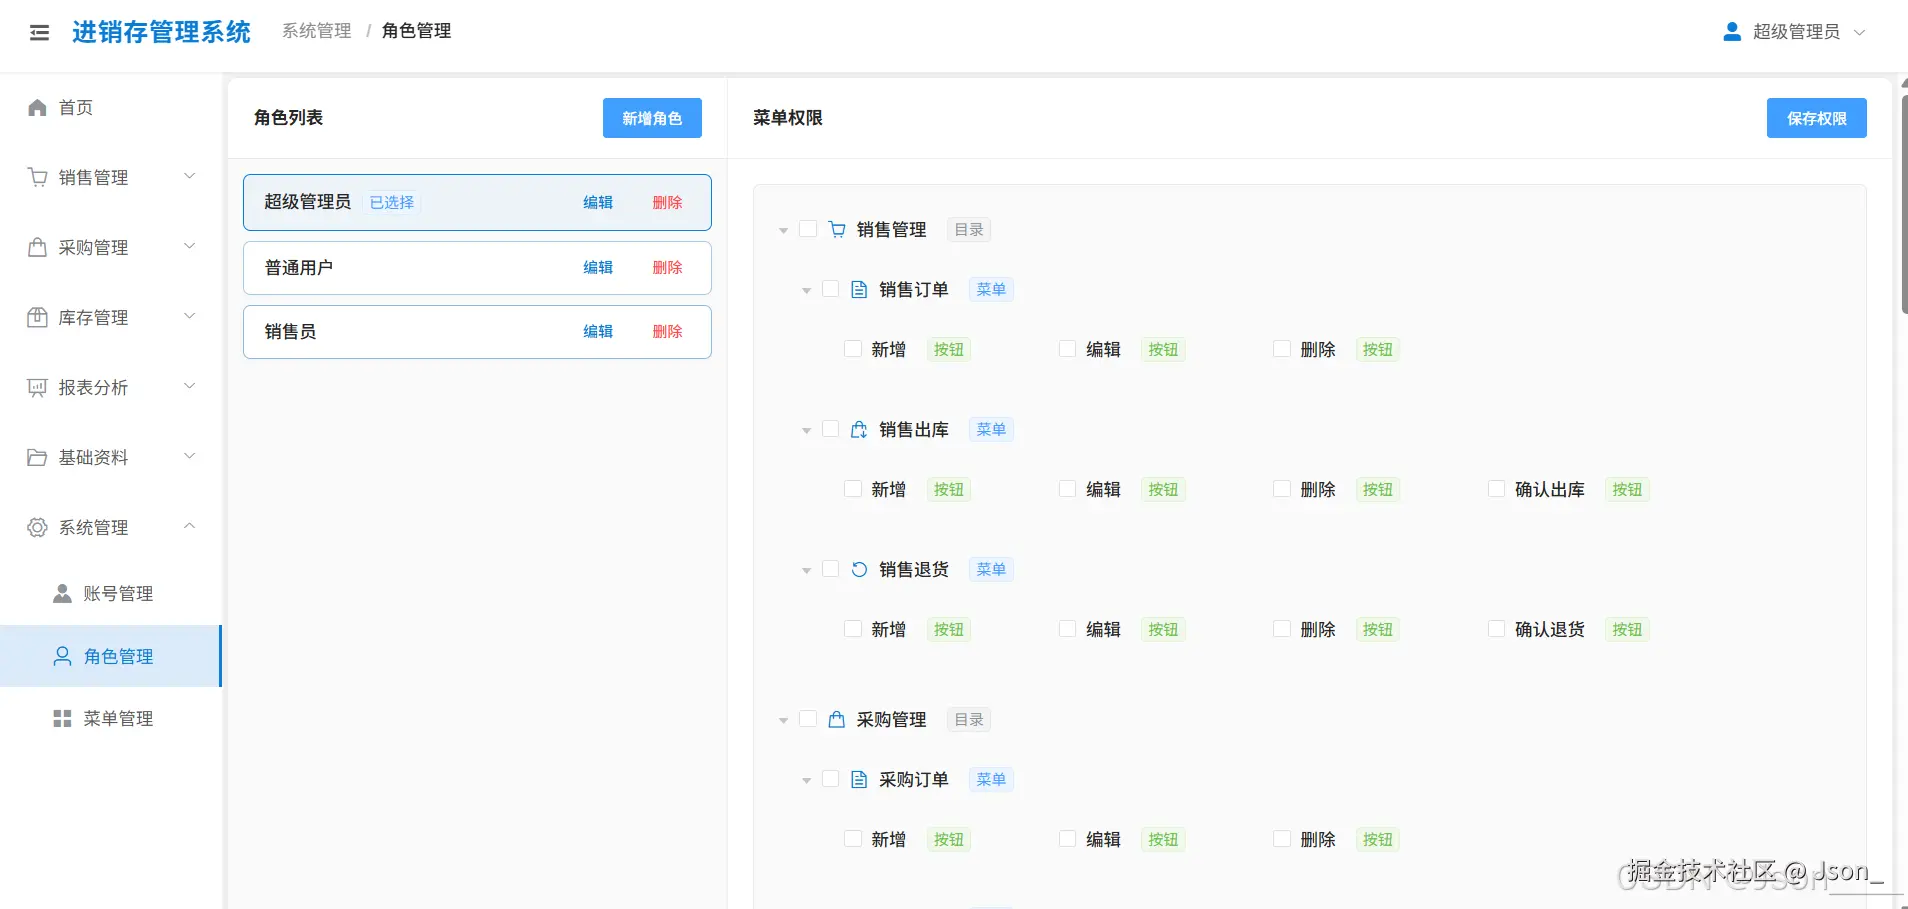Click the document icon beside 销售订单
The image size is (1908, 909).
859,290
